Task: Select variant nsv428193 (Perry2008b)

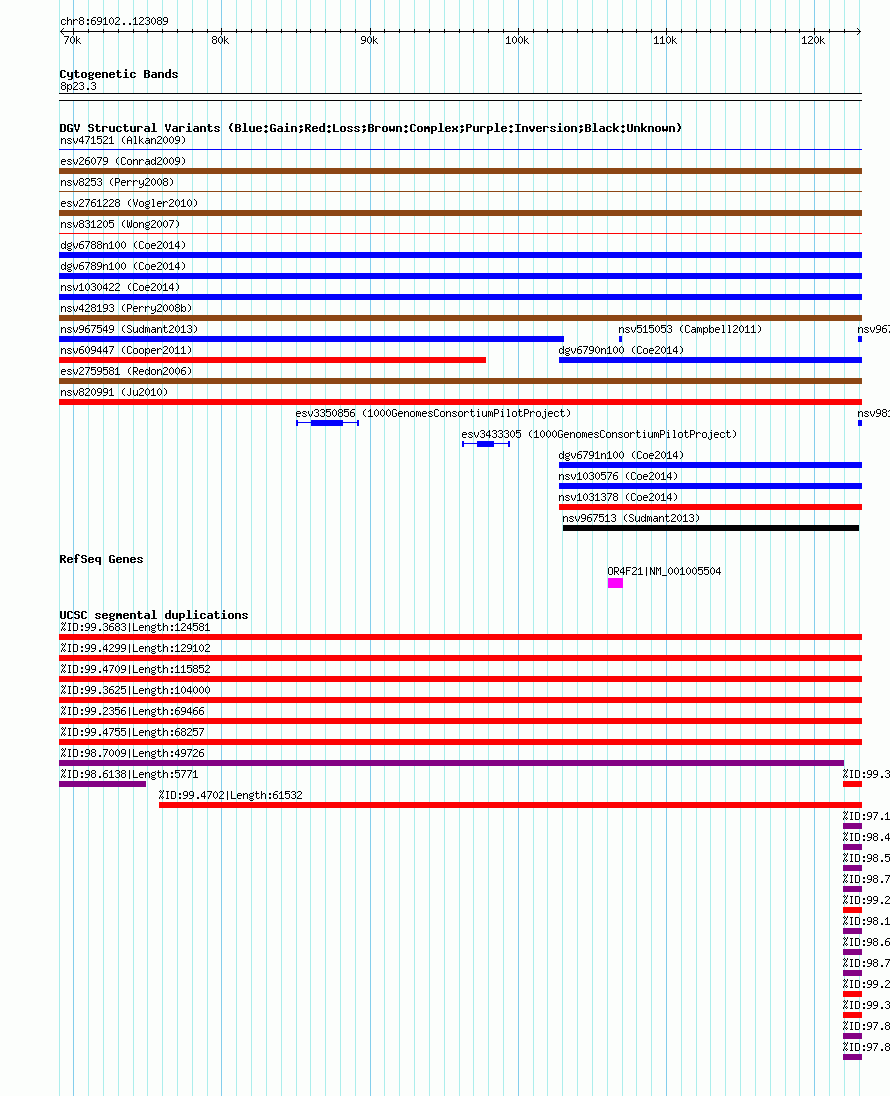Action: 126,308
